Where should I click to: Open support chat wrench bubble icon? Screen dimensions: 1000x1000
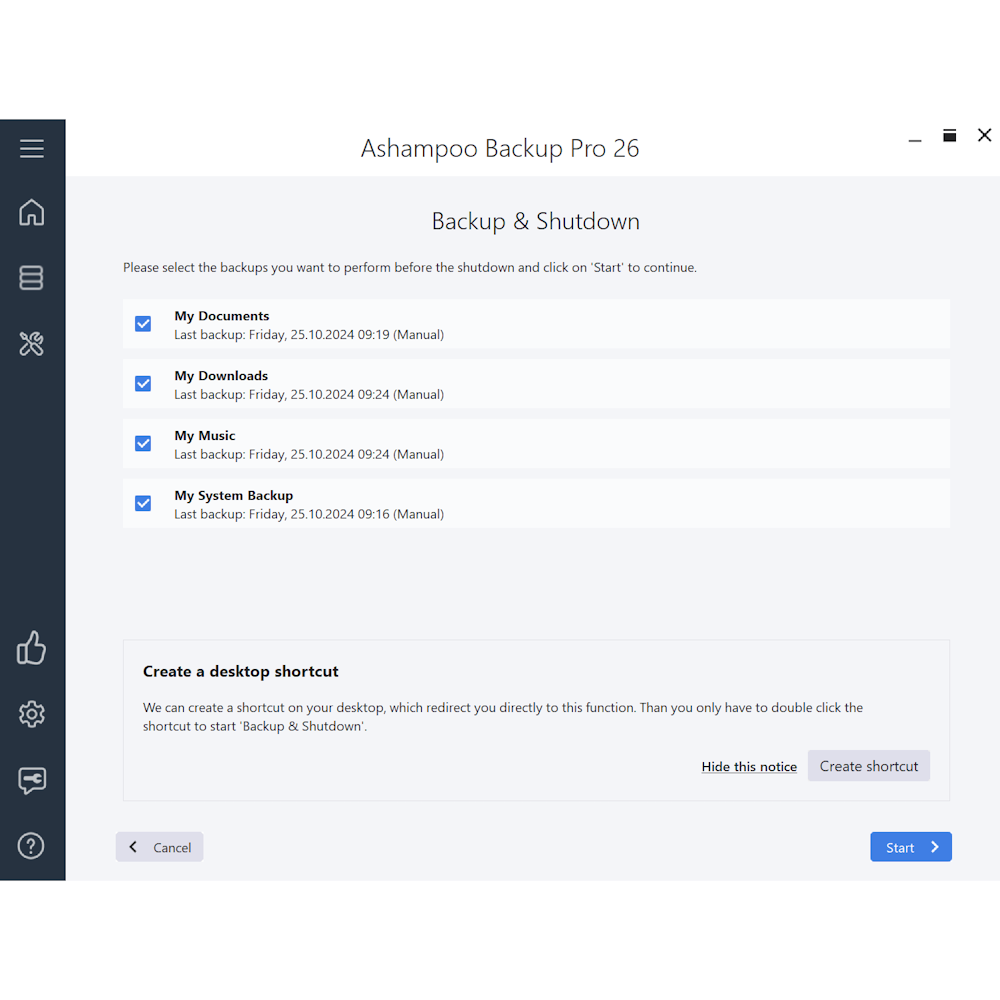(32, 780)
